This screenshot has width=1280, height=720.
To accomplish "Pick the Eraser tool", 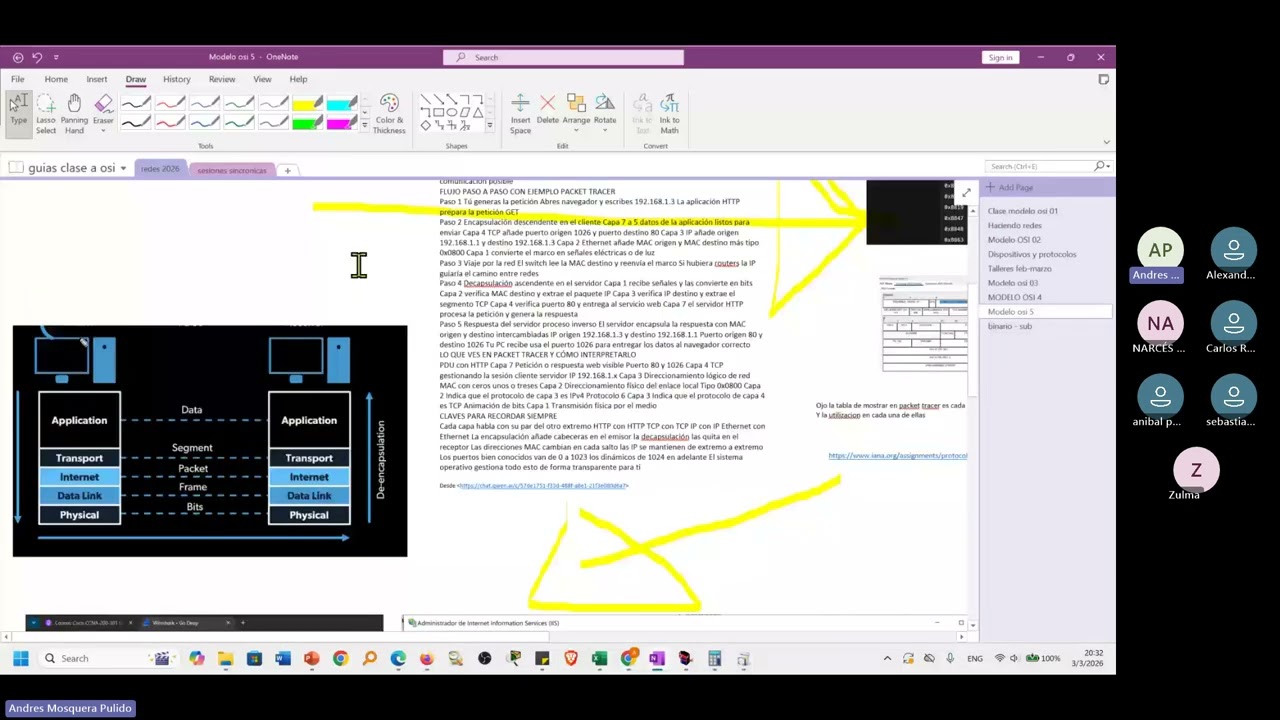I will point(103,114).
